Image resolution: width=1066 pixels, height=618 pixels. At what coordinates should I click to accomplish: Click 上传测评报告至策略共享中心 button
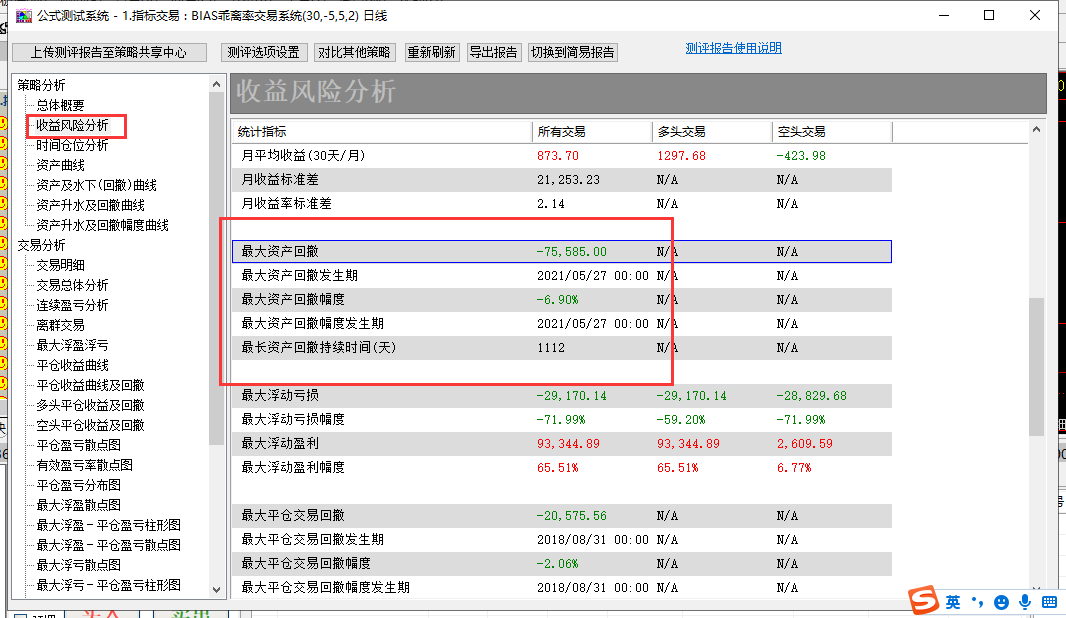pos(109,52)
